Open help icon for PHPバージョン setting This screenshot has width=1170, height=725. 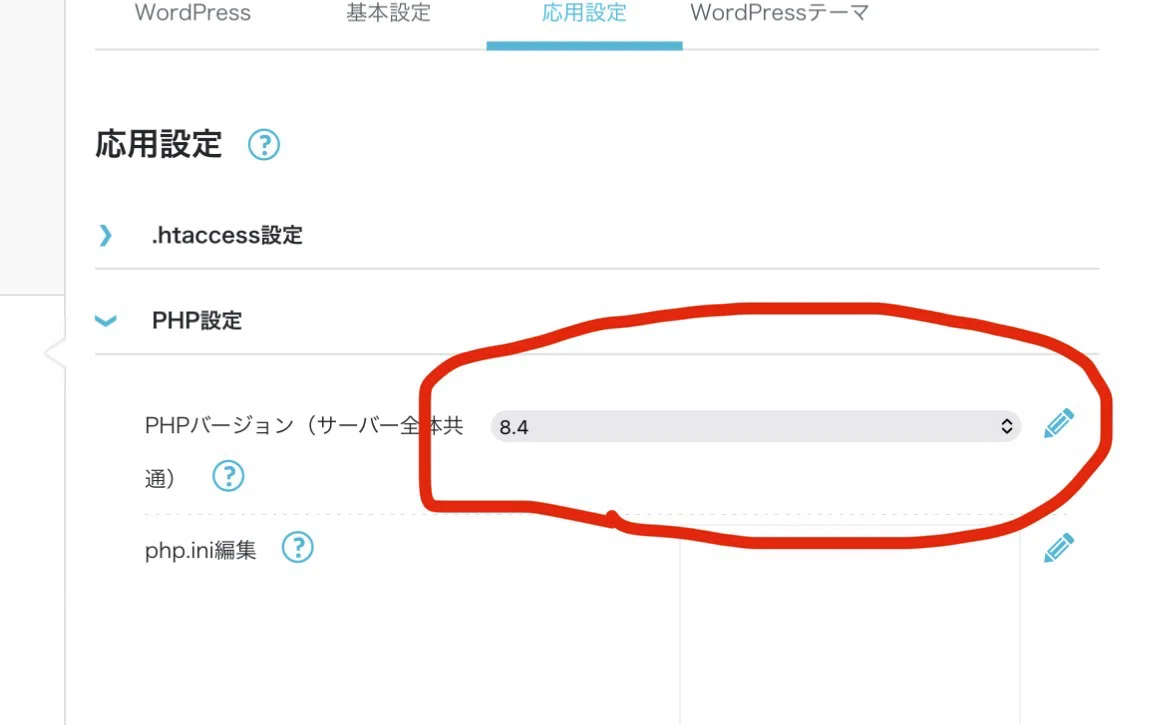[228, 475]
